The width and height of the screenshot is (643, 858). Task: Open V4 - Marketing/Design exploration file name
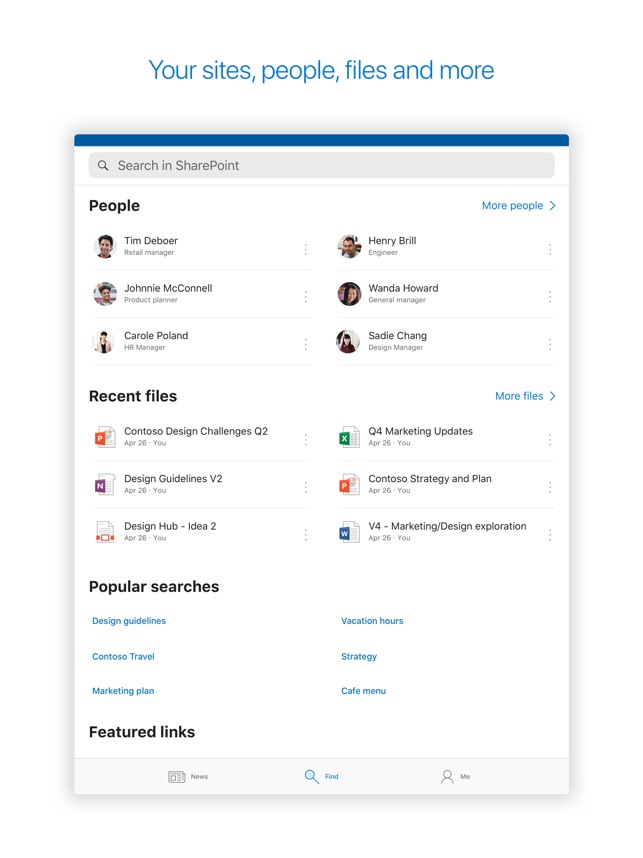447,526
